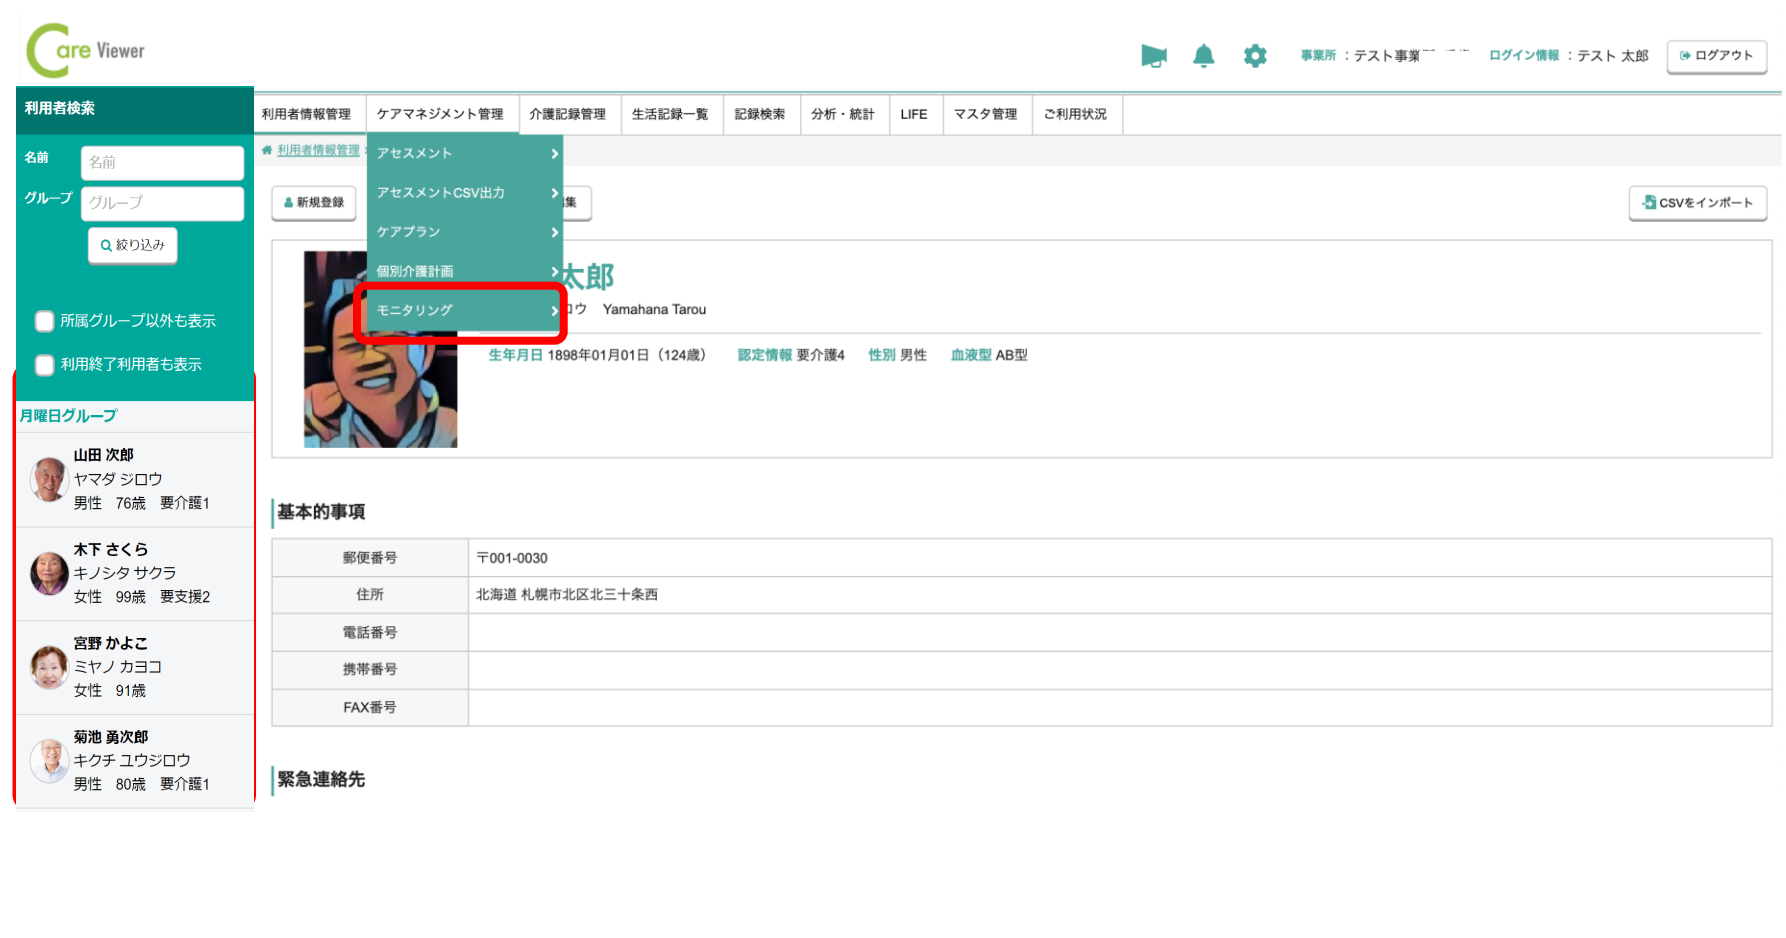Select 木下 さくら avatar in user list
The image size is (1786, 938).
(49, 573)
